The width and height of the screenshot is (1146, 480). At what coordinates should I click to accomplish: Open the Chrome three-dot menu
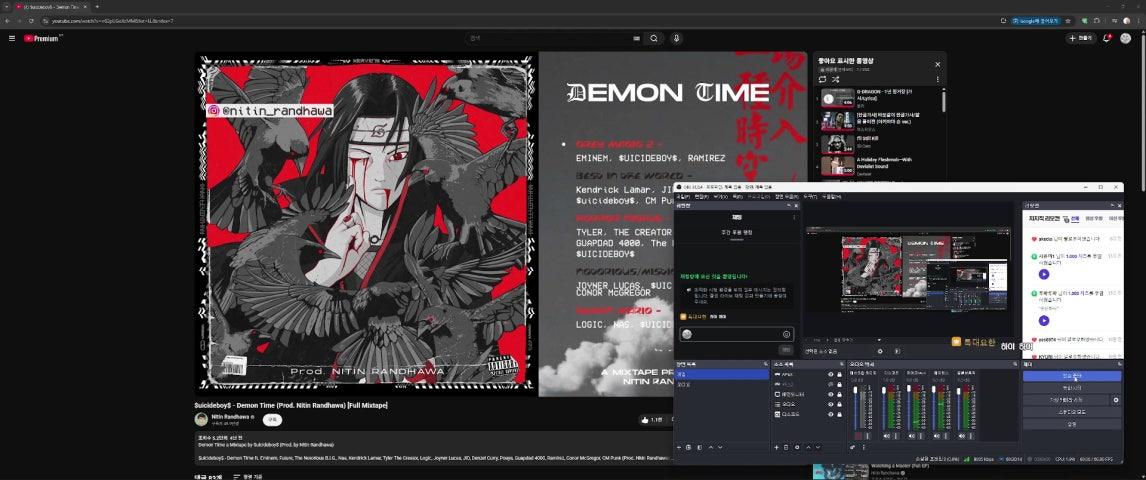1139,20
